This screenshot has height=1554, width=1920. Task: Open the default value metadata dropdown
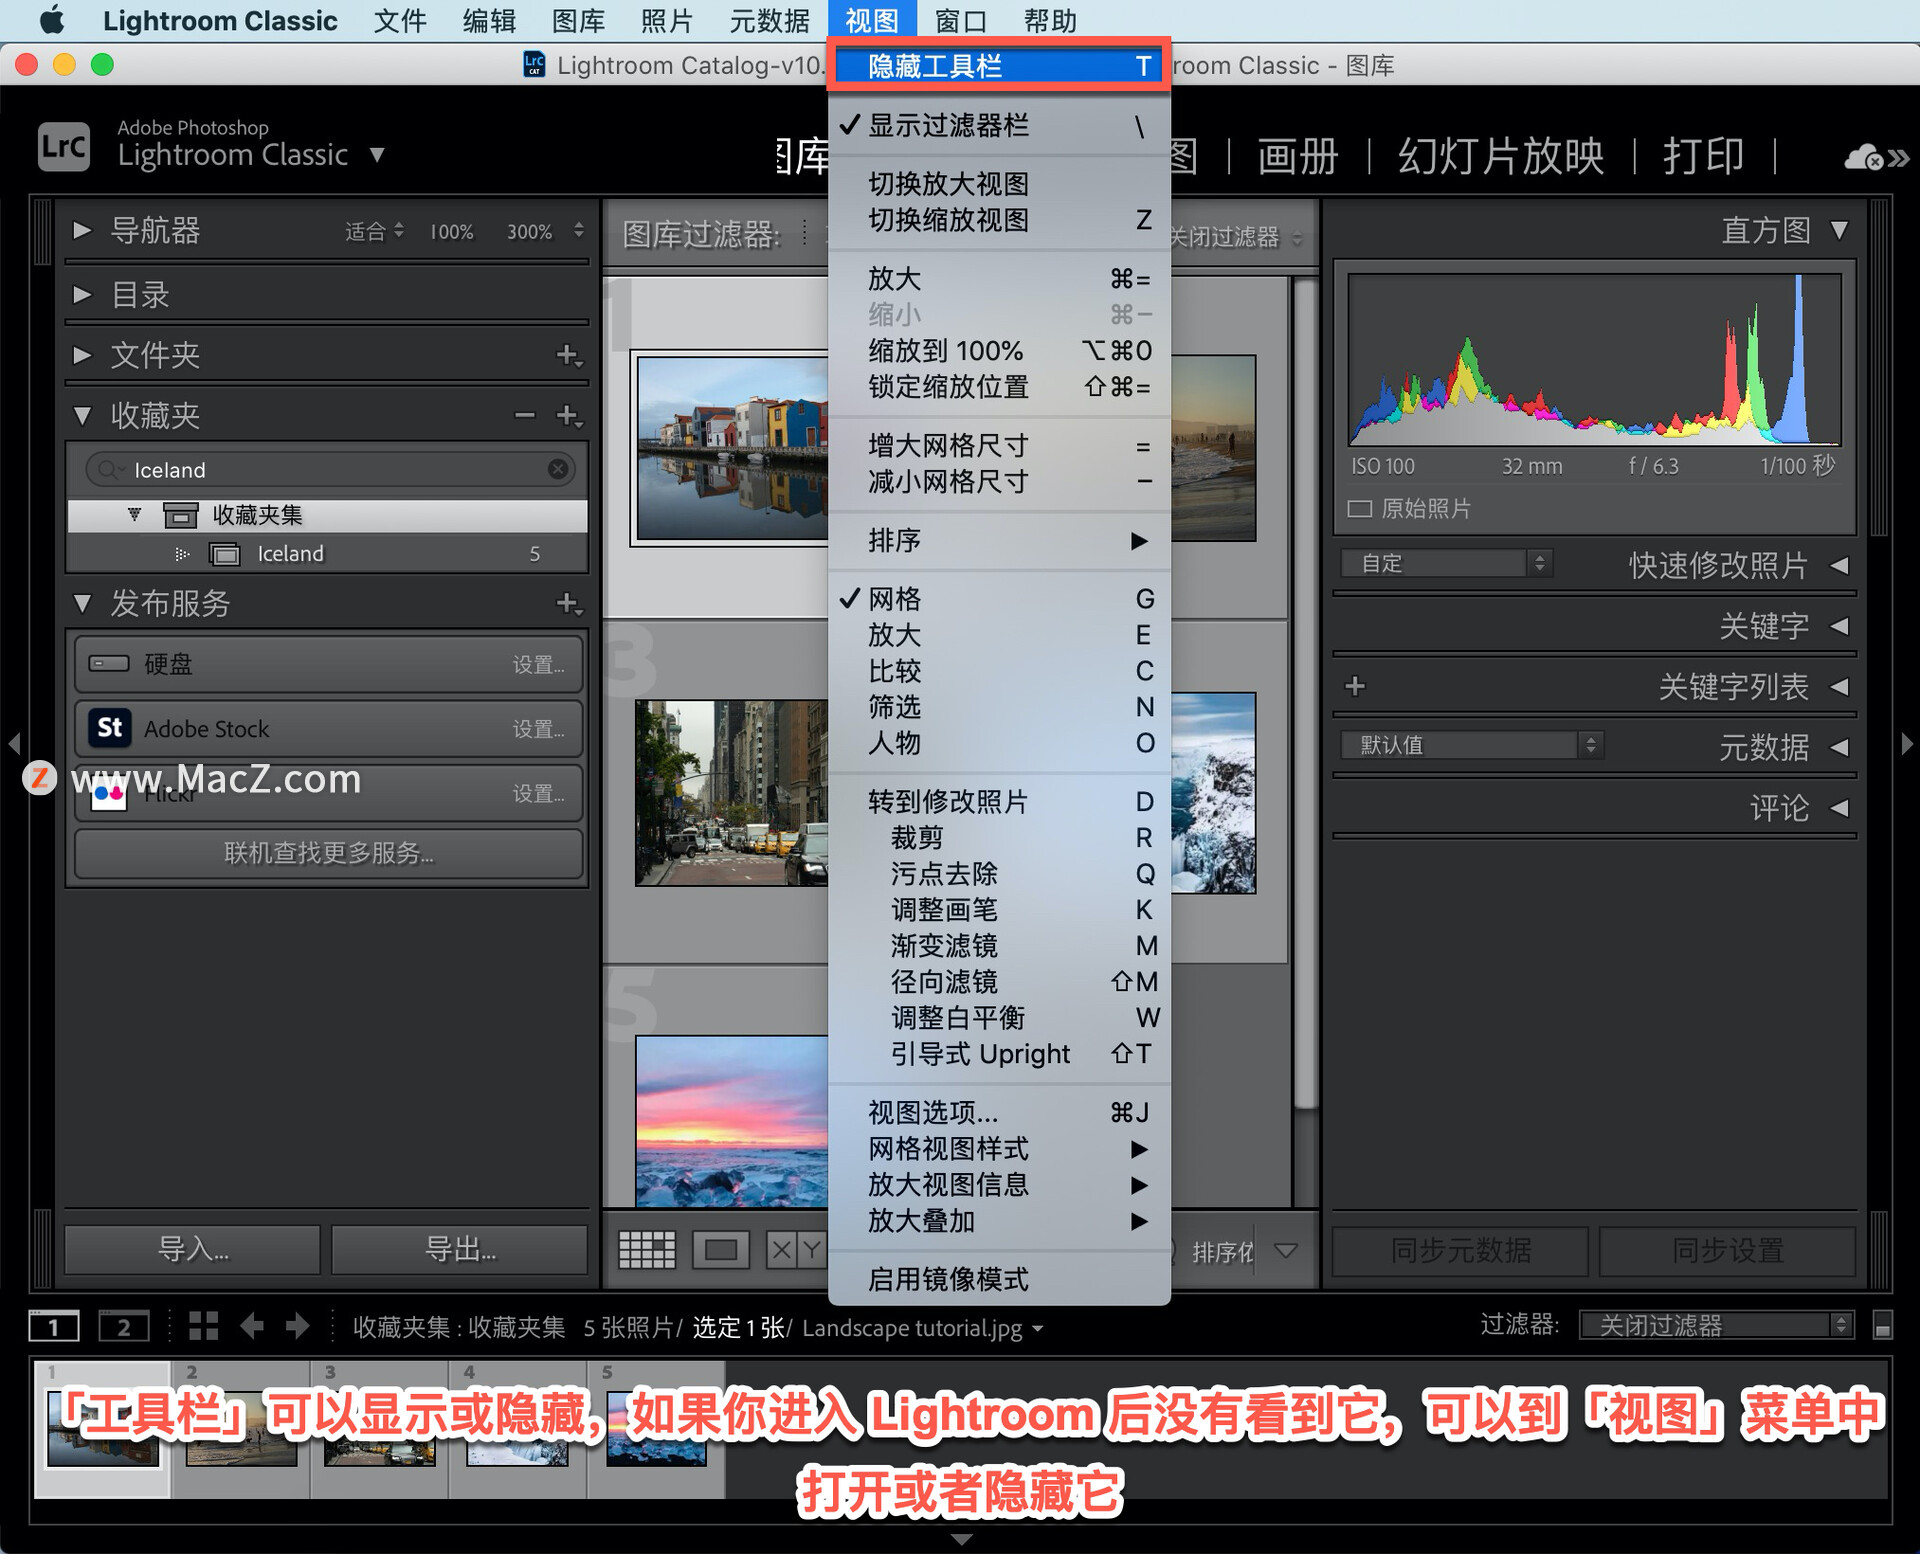point(1472,745)
